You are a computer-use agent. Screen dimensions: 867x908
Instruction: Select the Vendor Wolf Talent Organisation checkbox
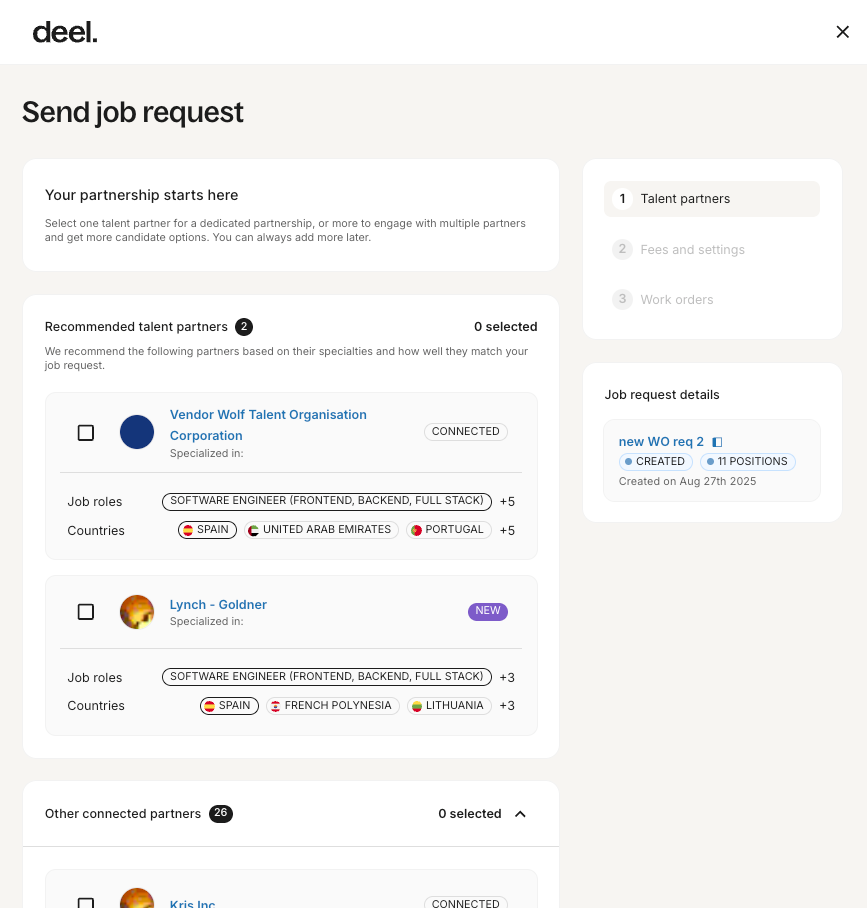coord(86,433)
